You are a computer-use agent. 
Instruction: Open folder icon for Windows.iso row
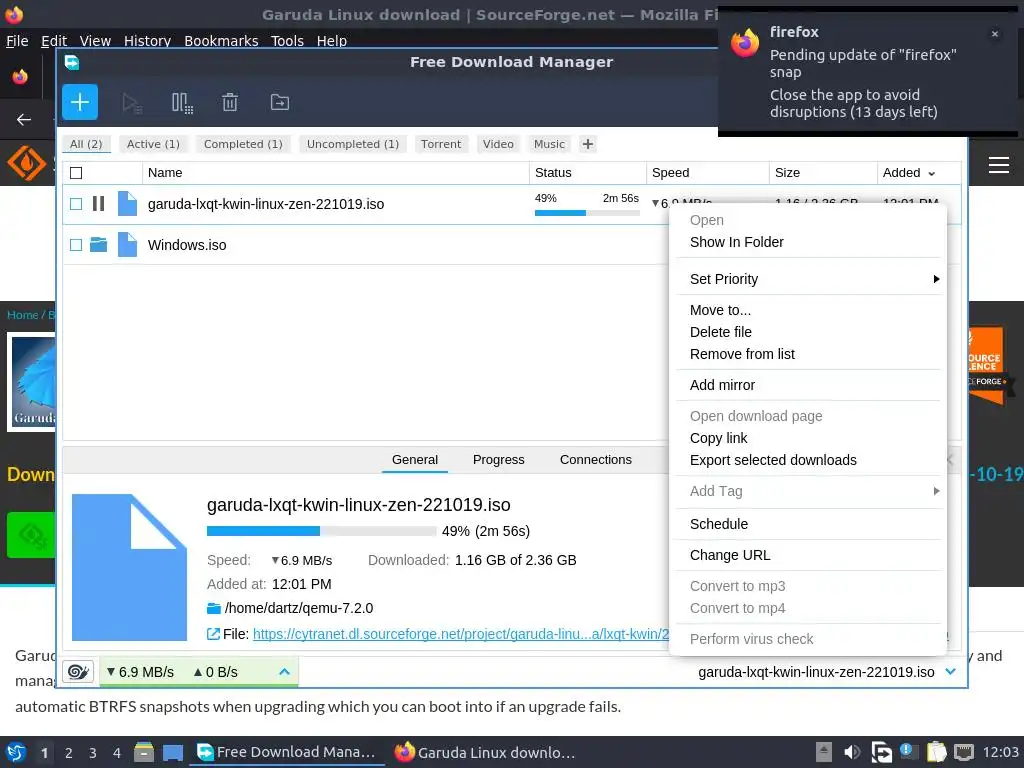click(x=99, y=245)
